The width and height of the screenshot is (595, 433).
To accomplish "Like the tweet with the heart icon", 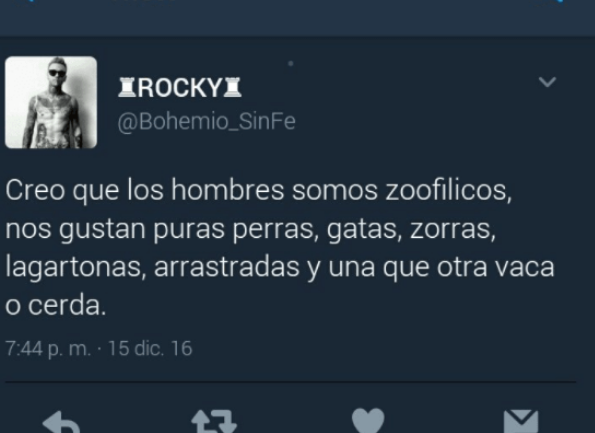I will click(x=368, y=420).
